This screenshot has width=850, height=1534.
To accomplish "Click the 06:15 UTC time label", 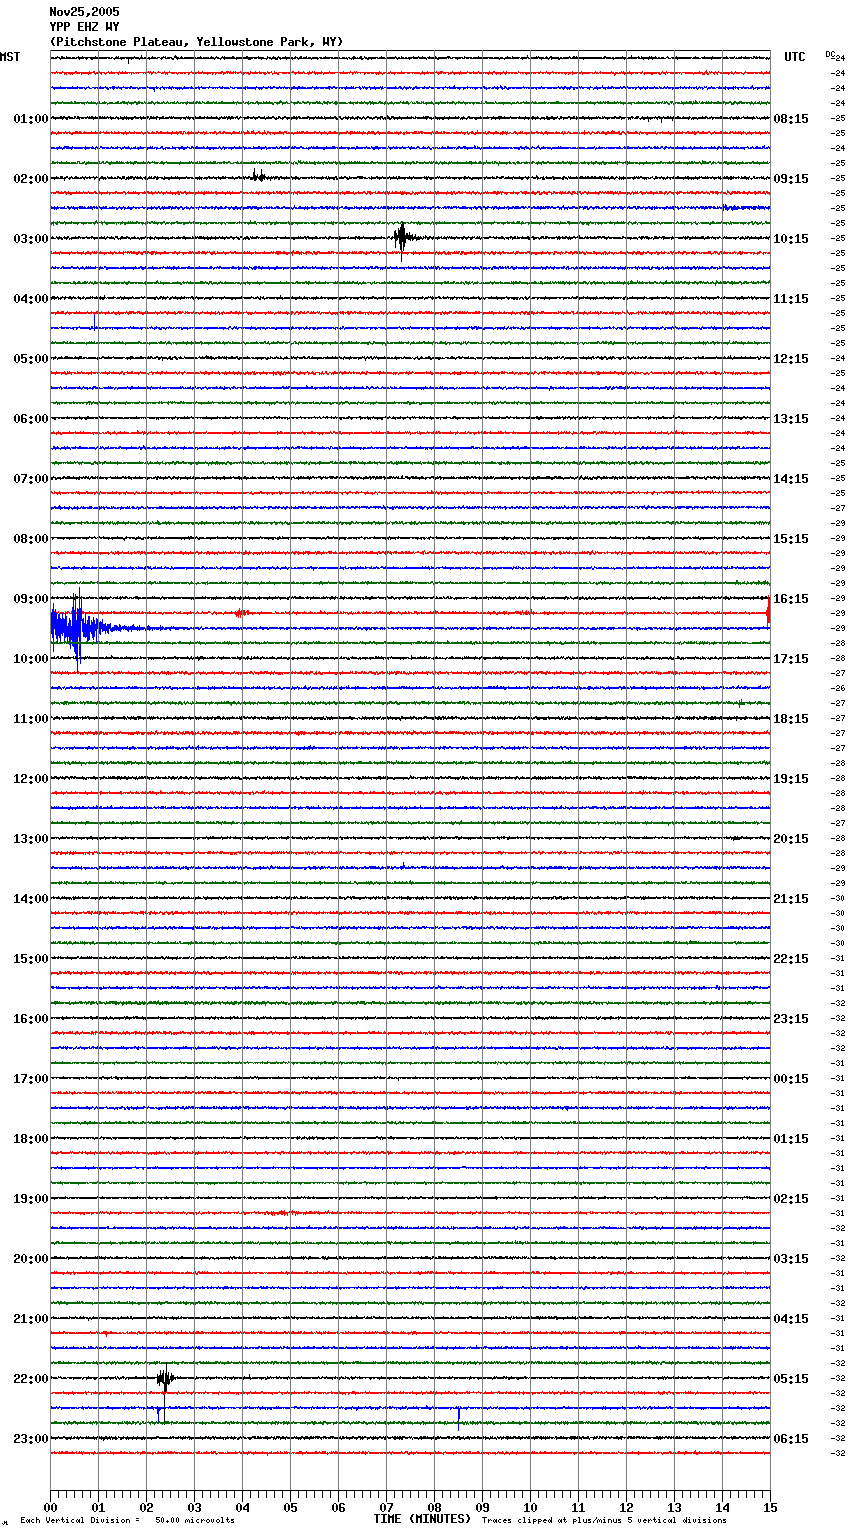I will point(791,1439).
